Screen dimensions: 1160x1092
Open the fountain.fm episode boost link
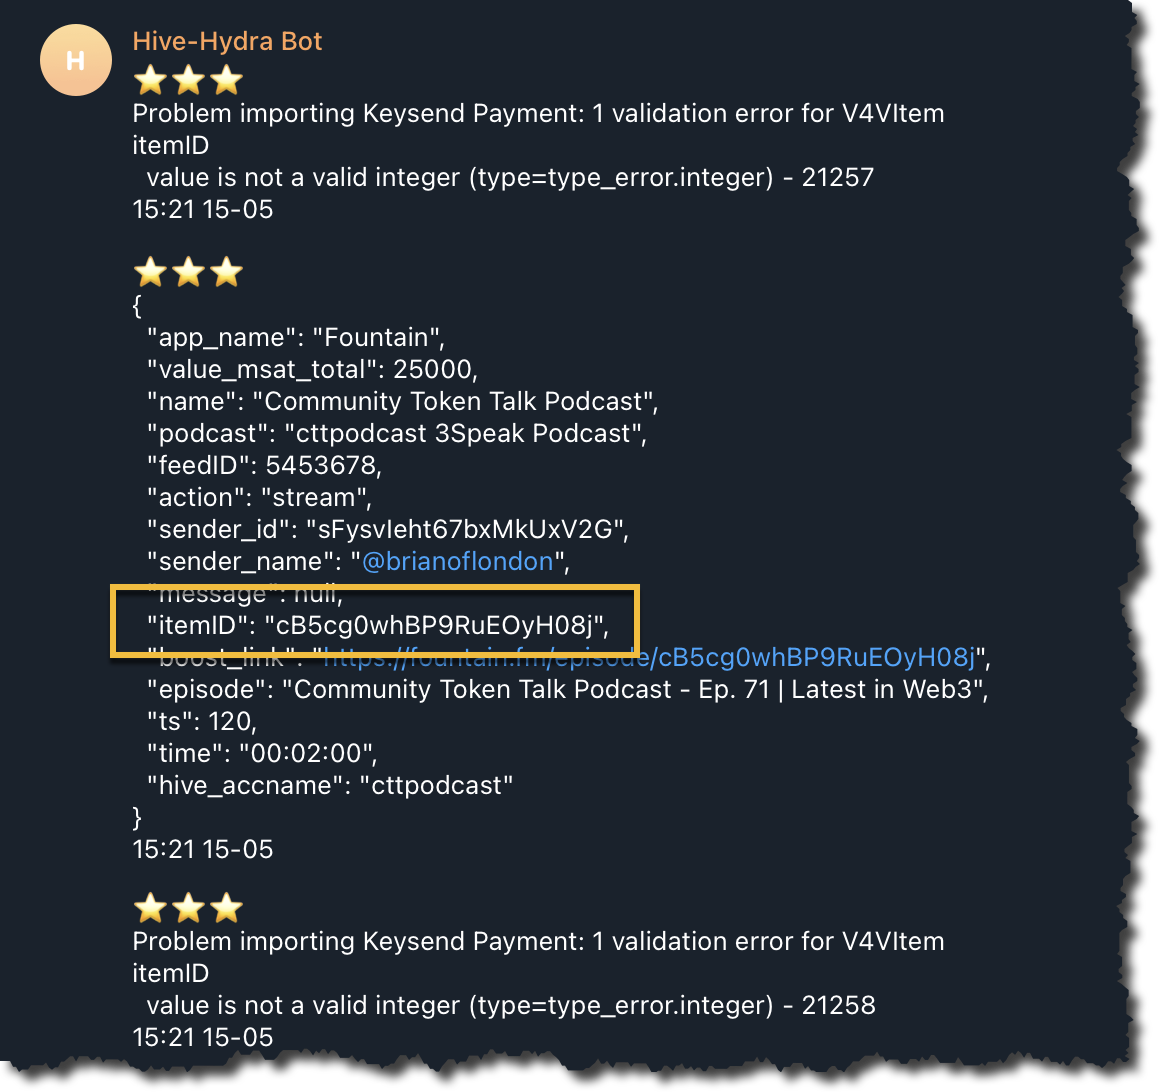click(x=649, y=657)
